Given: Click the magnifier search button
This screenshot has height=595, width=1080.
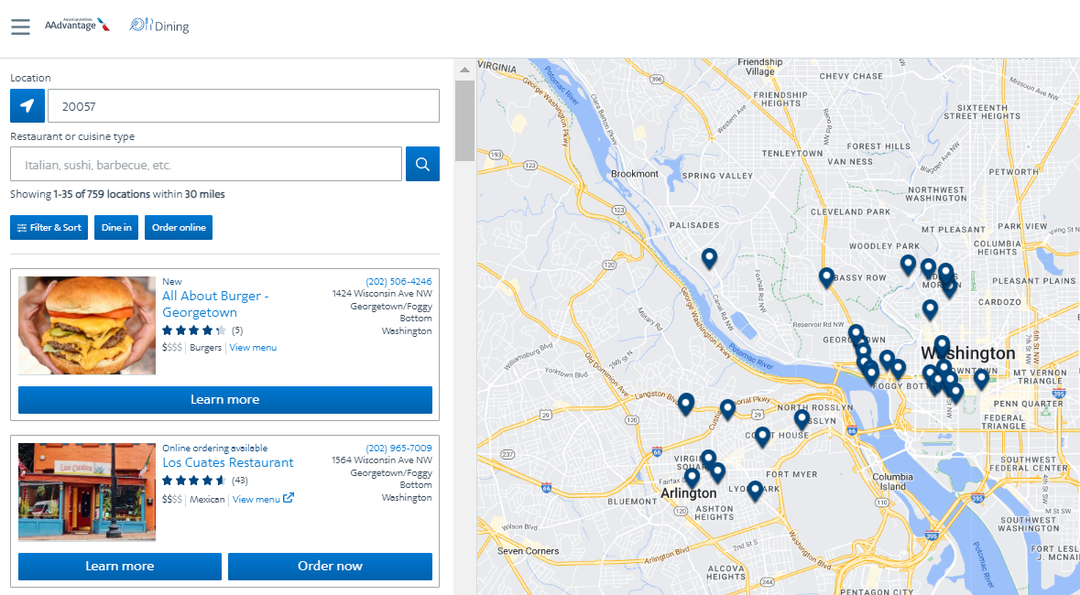Looking at the screenshot, I should click(422, 164).
